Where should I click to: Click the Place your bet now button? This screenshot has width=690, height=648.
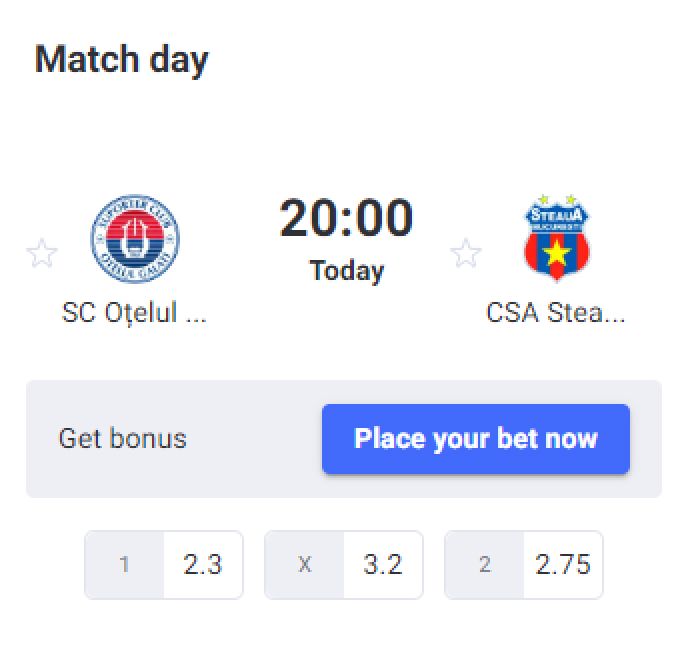coord(476,439)
